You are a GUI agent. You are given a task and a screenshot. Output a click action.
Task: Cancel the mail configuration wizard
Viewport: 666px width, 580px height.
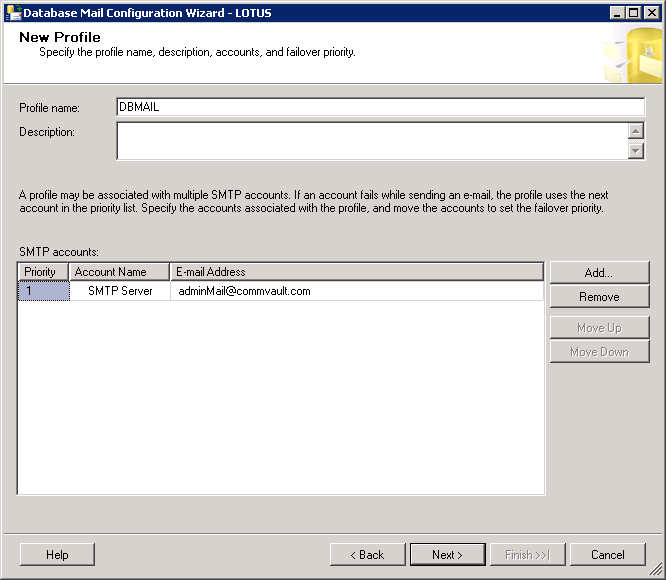pyautogui.click(x=608, y=555)
